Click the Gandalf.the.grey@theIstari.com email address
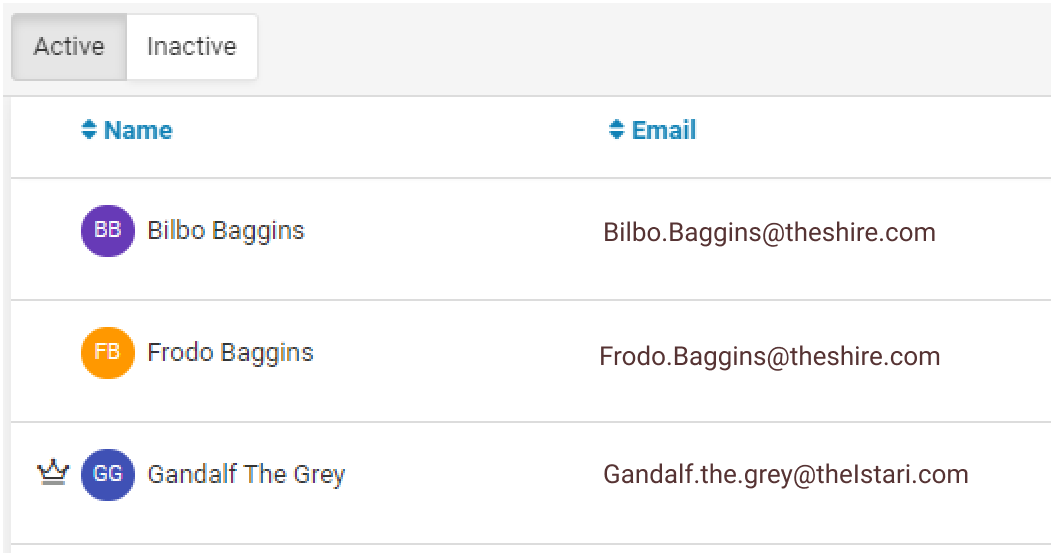This screenshot has height=553, width=1051. click(786, 475)
